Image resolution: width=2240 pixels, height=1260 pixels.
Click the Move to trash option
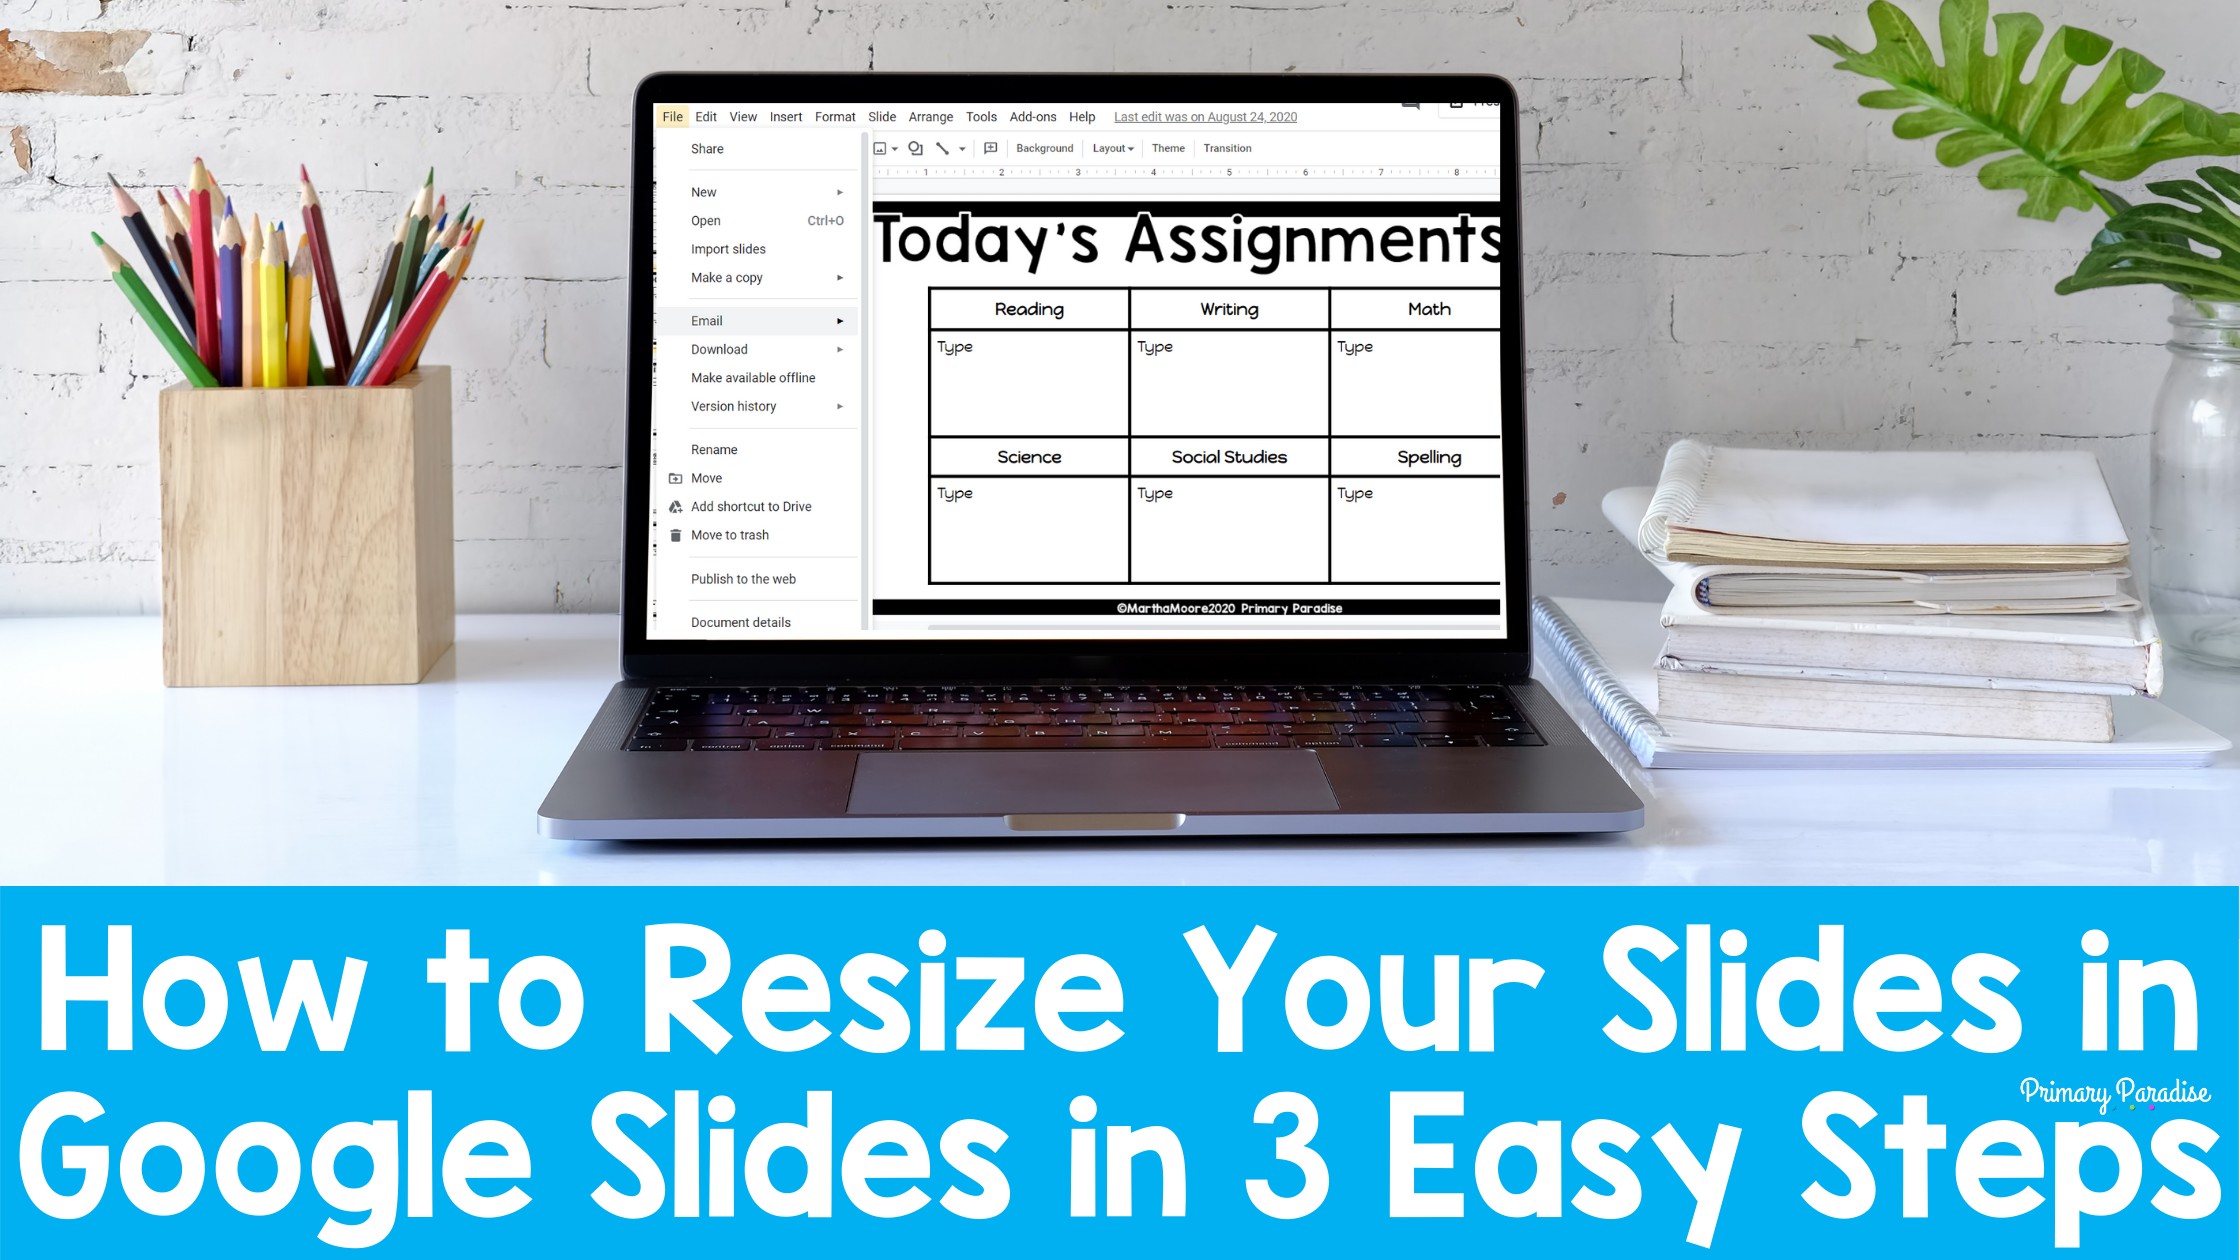[728, 534]
